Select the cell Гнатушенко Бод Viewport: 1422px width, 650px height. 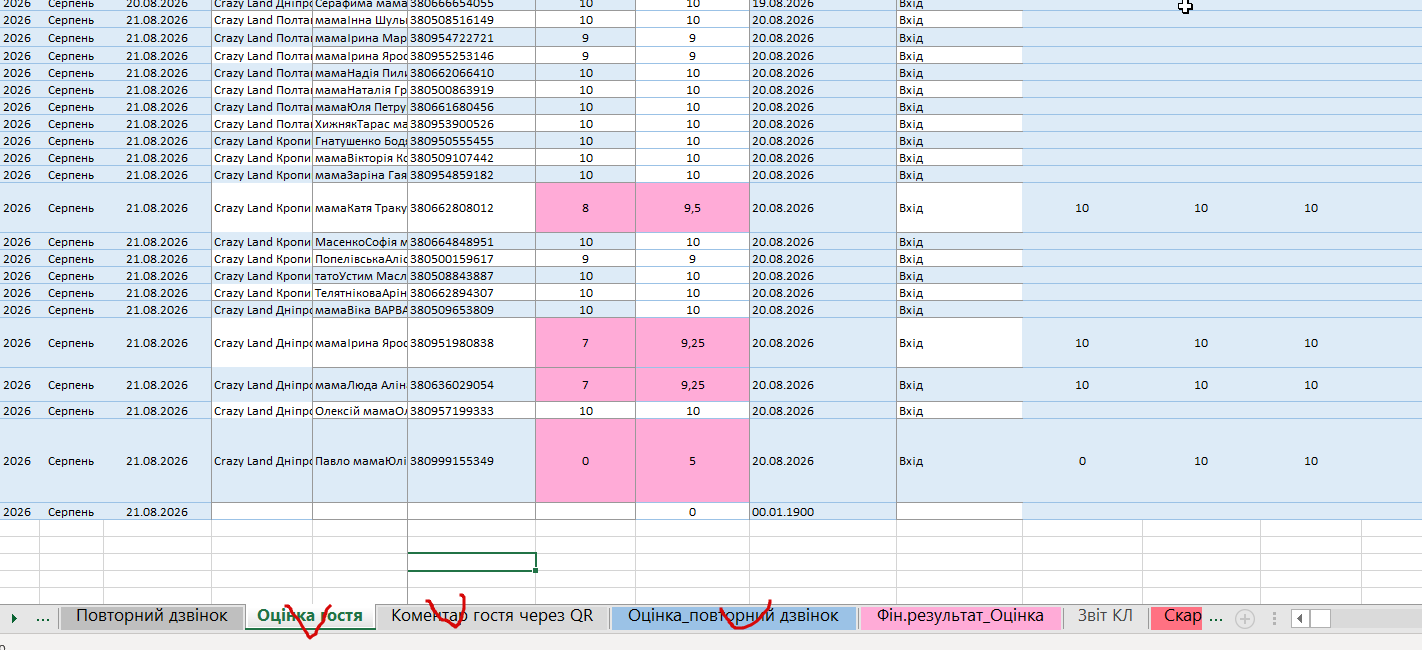pyautogui.click(x=360, y=141)
